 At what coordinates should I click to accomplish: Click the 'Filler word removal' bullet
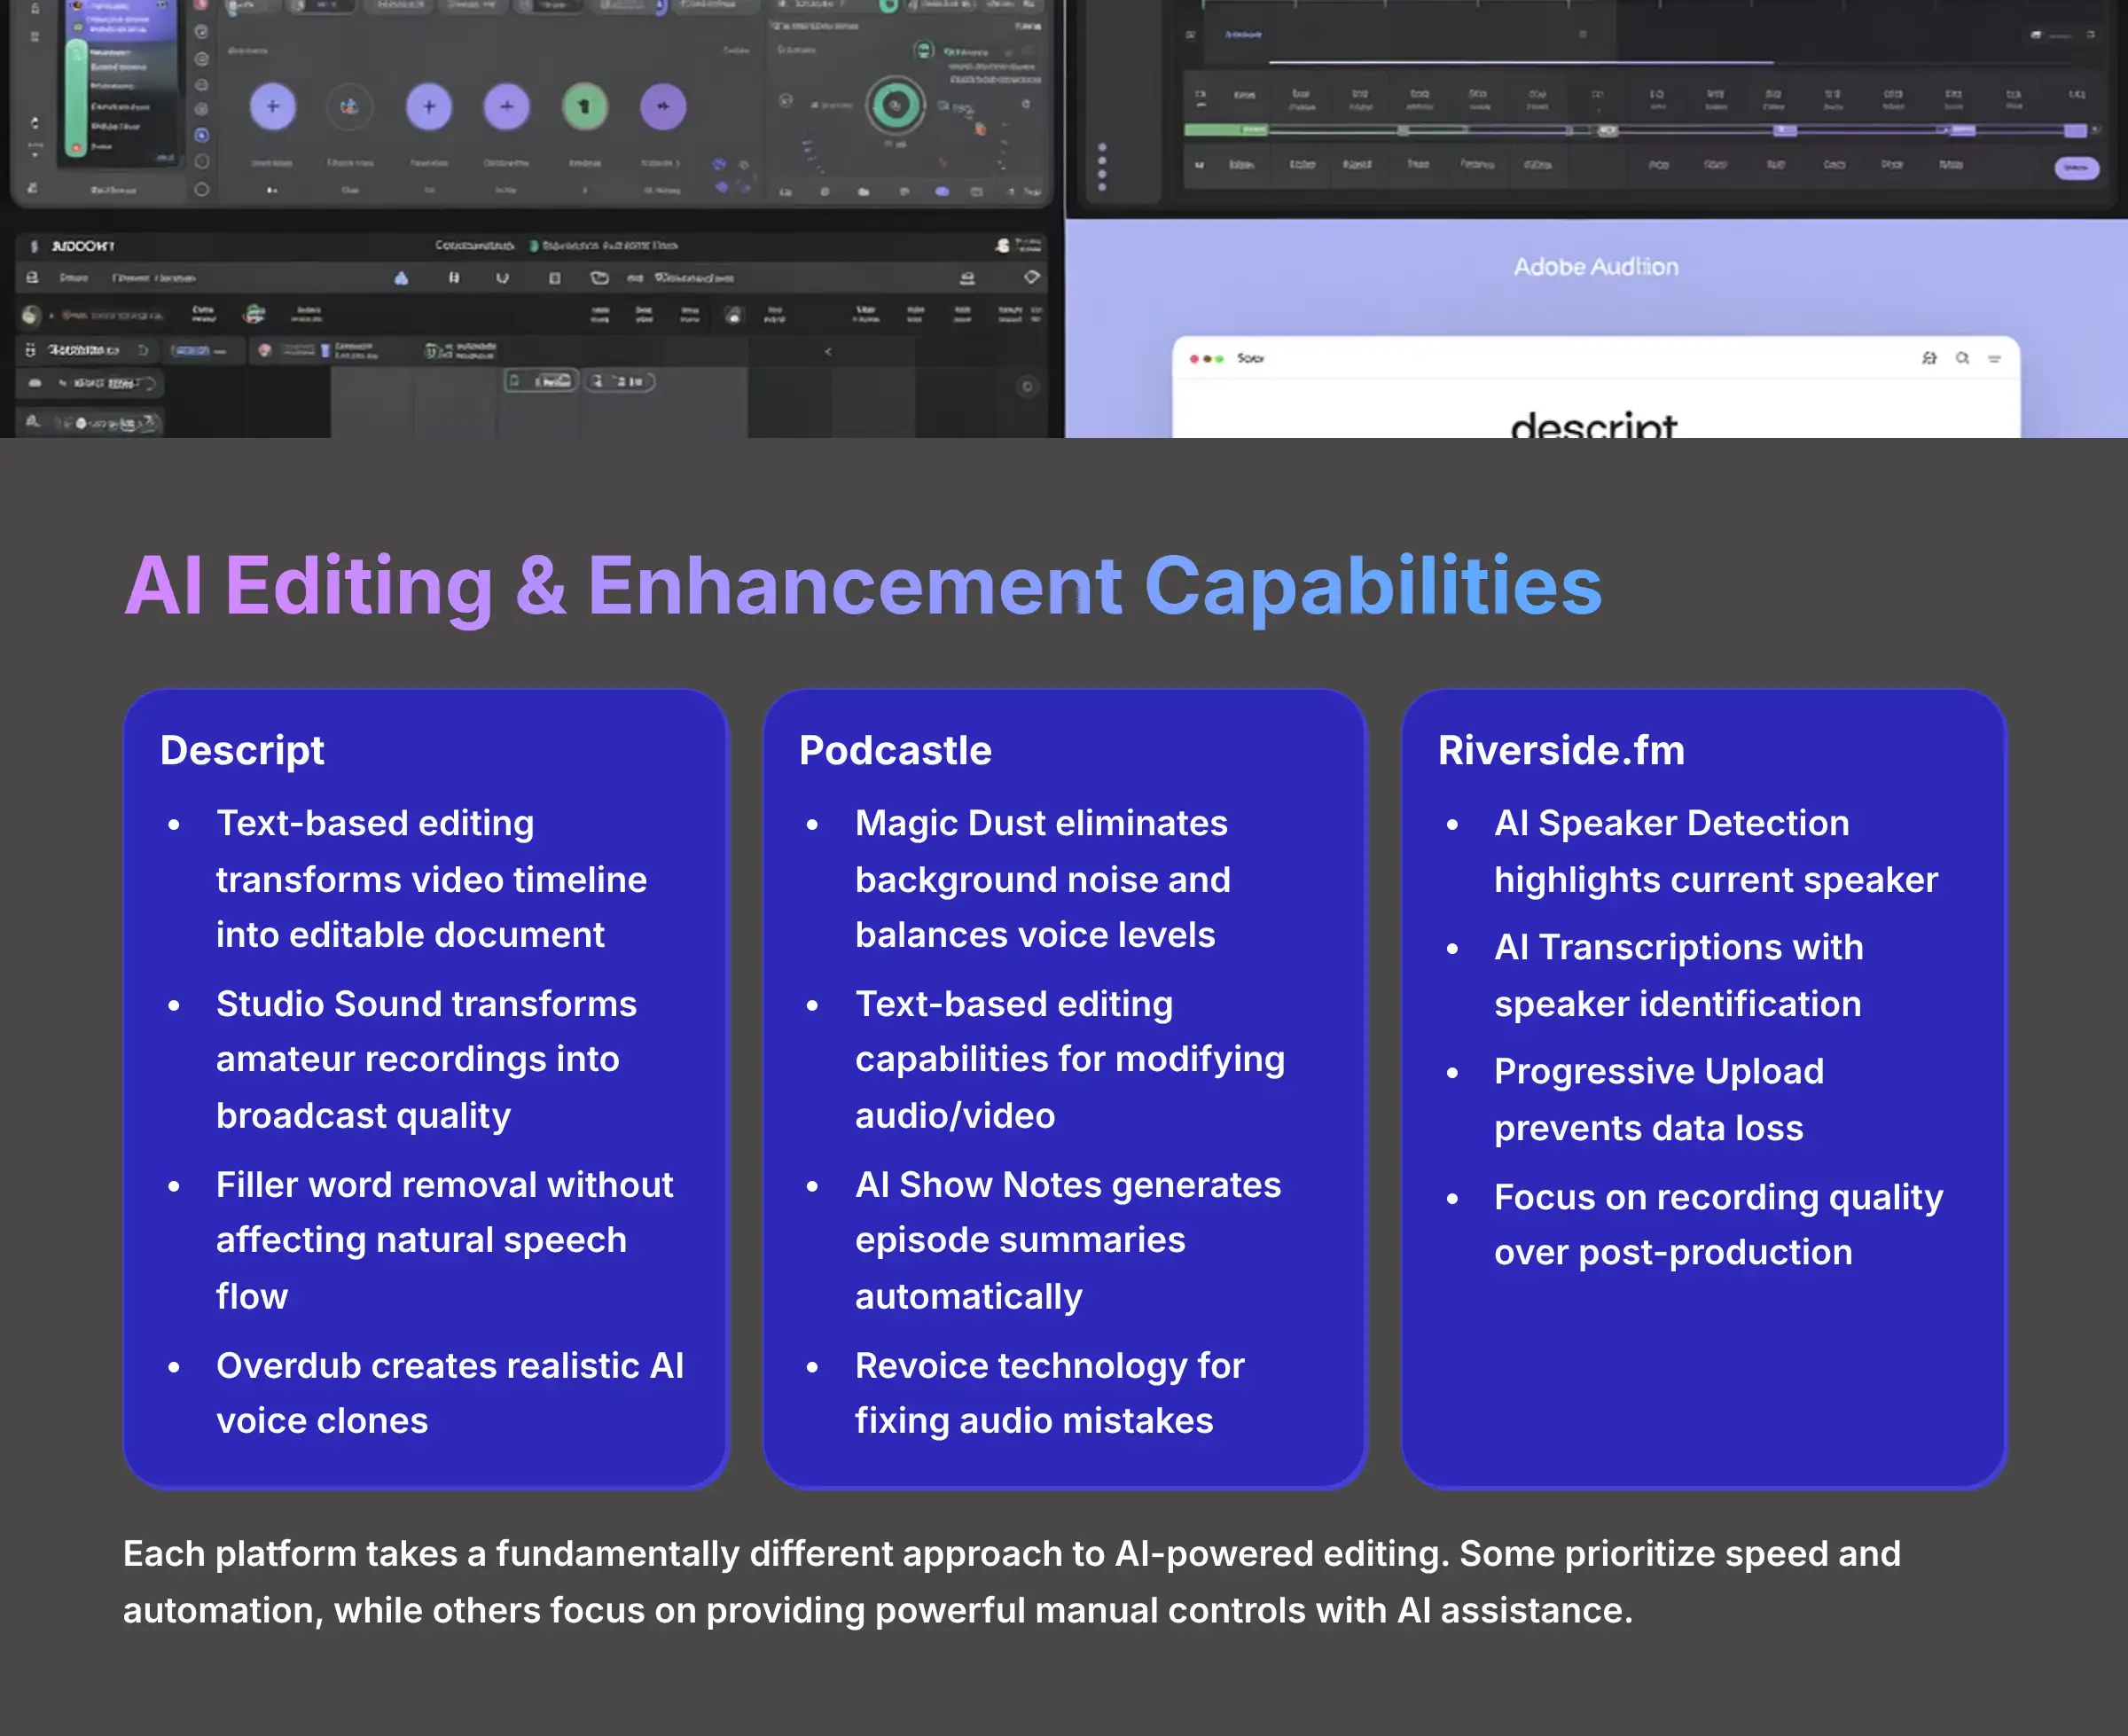445,1240
